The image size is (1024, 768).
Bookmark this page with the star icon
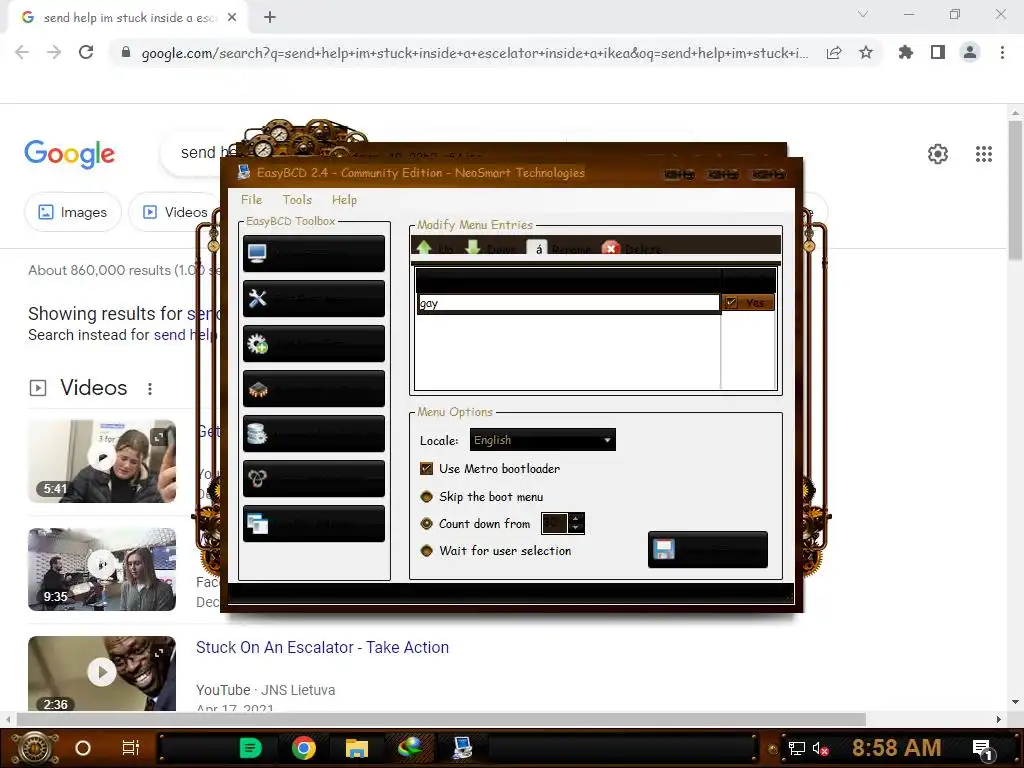[x=866, y=52]
